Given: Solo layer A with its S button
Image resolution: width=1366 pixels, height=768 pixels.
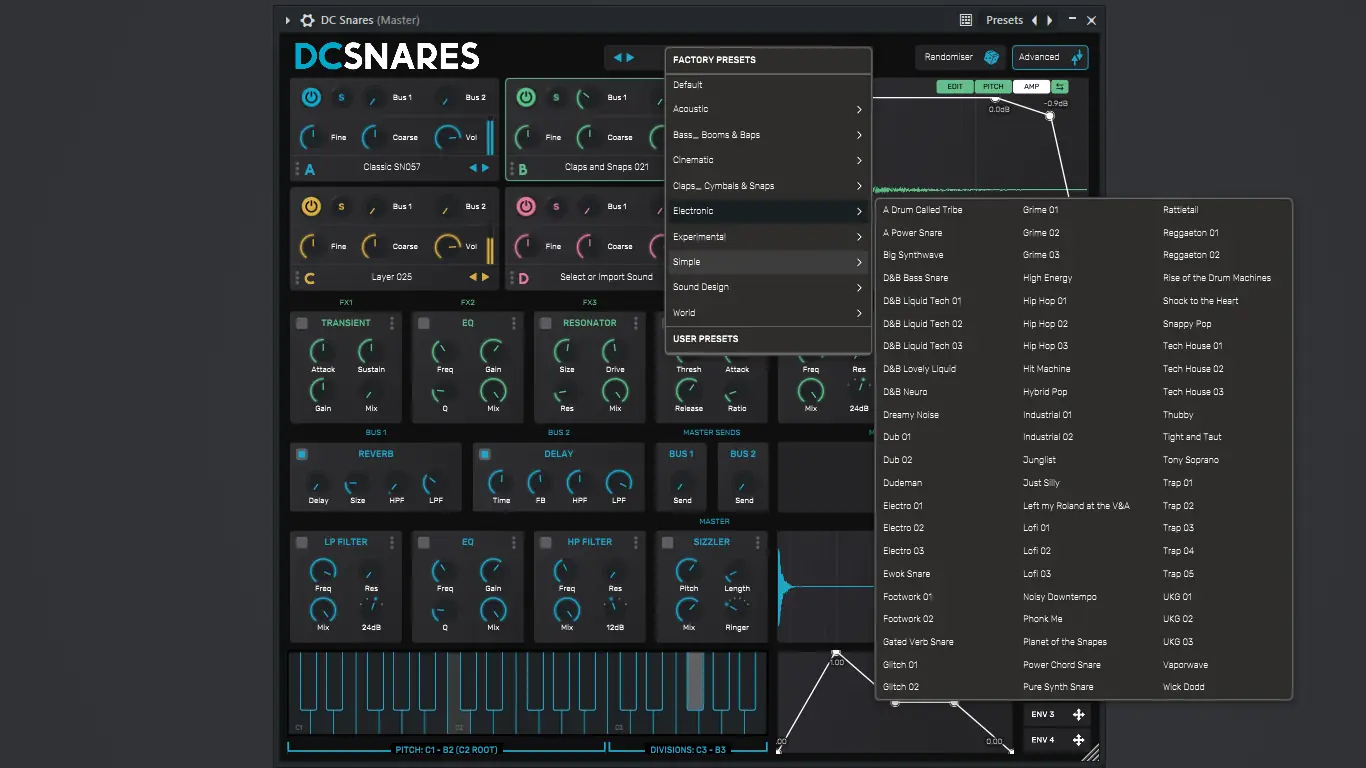Looking at the screenshot, I should coord(341,97).
